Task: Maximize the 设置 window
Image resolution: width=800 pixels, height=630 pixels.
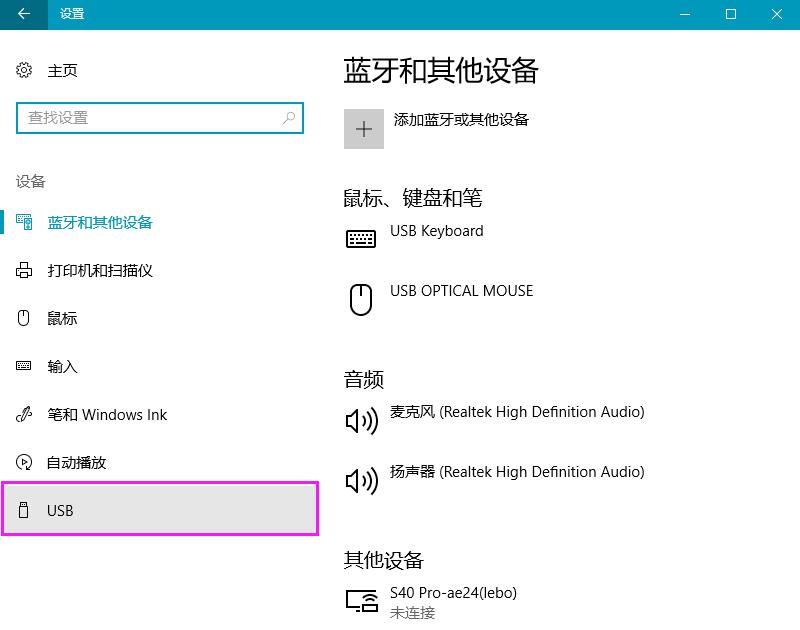Action: 731,14
